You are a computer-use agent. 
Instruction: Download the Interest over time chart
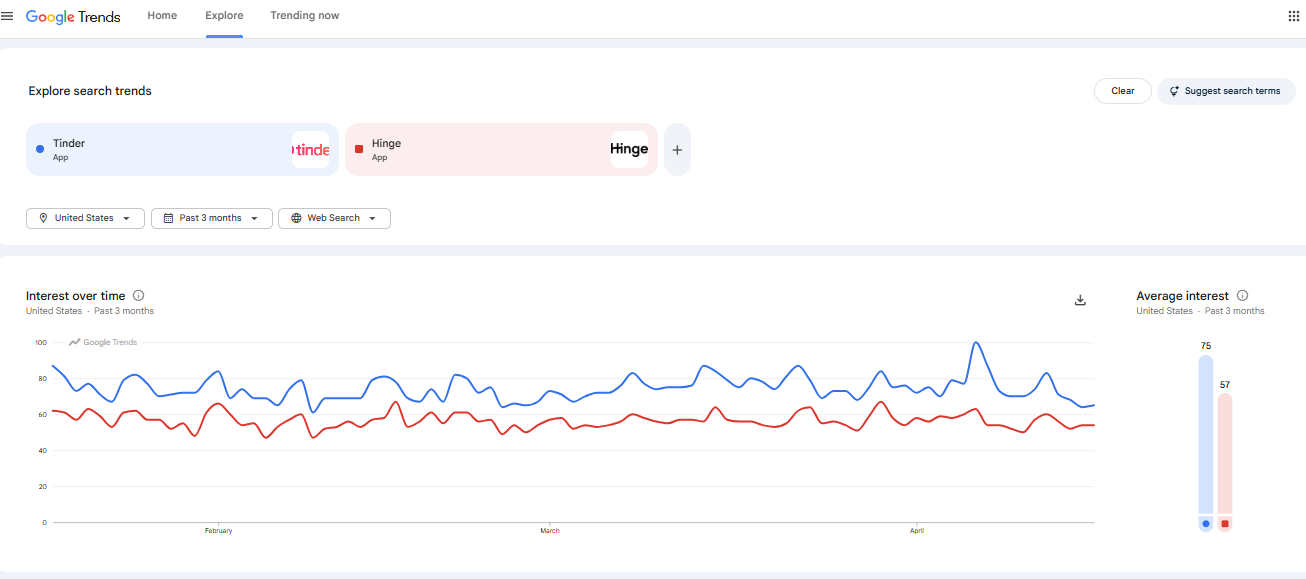coord(1080,300)
